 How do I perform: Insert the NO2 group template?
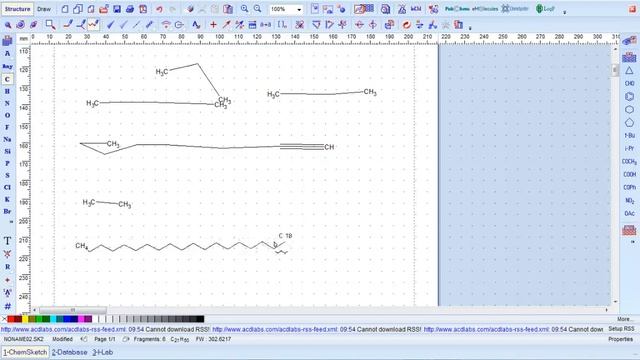629,200
